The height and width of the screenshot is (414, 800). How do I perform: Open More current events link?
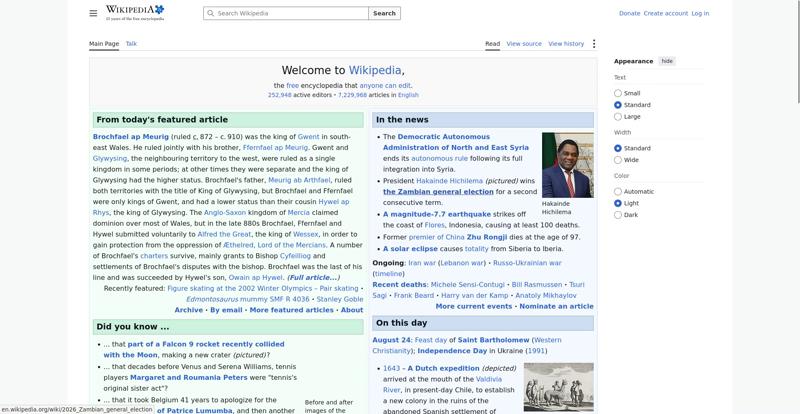coord(473,307)
